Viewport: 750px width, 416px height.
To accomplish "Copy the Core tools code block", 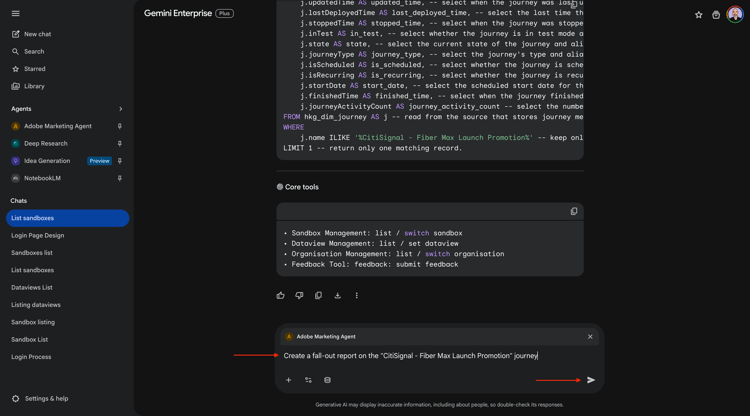I will coord(574,211).
